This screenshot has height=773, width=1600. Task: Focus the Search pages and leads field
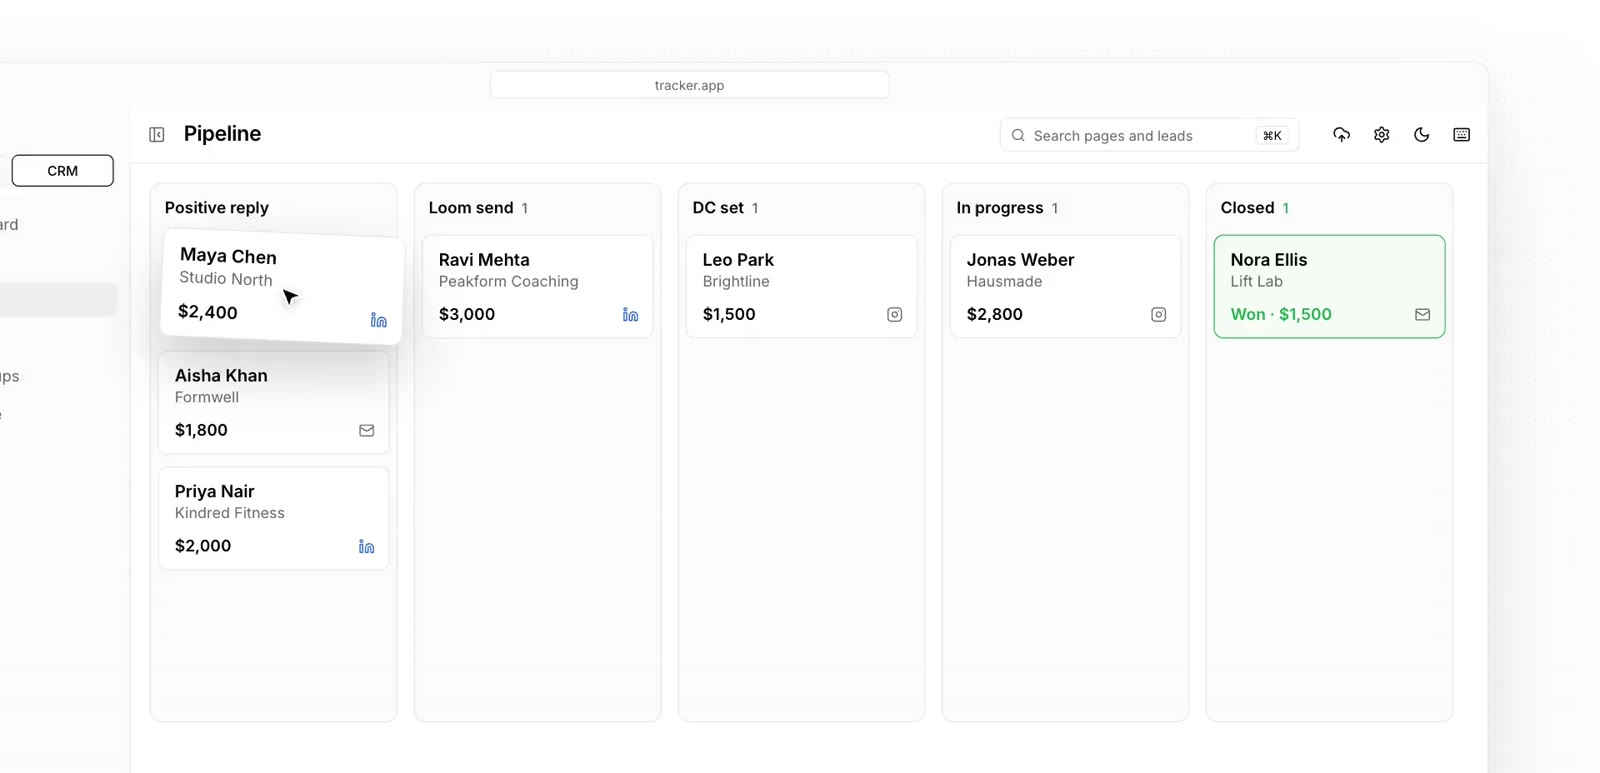pos(1149,136)
